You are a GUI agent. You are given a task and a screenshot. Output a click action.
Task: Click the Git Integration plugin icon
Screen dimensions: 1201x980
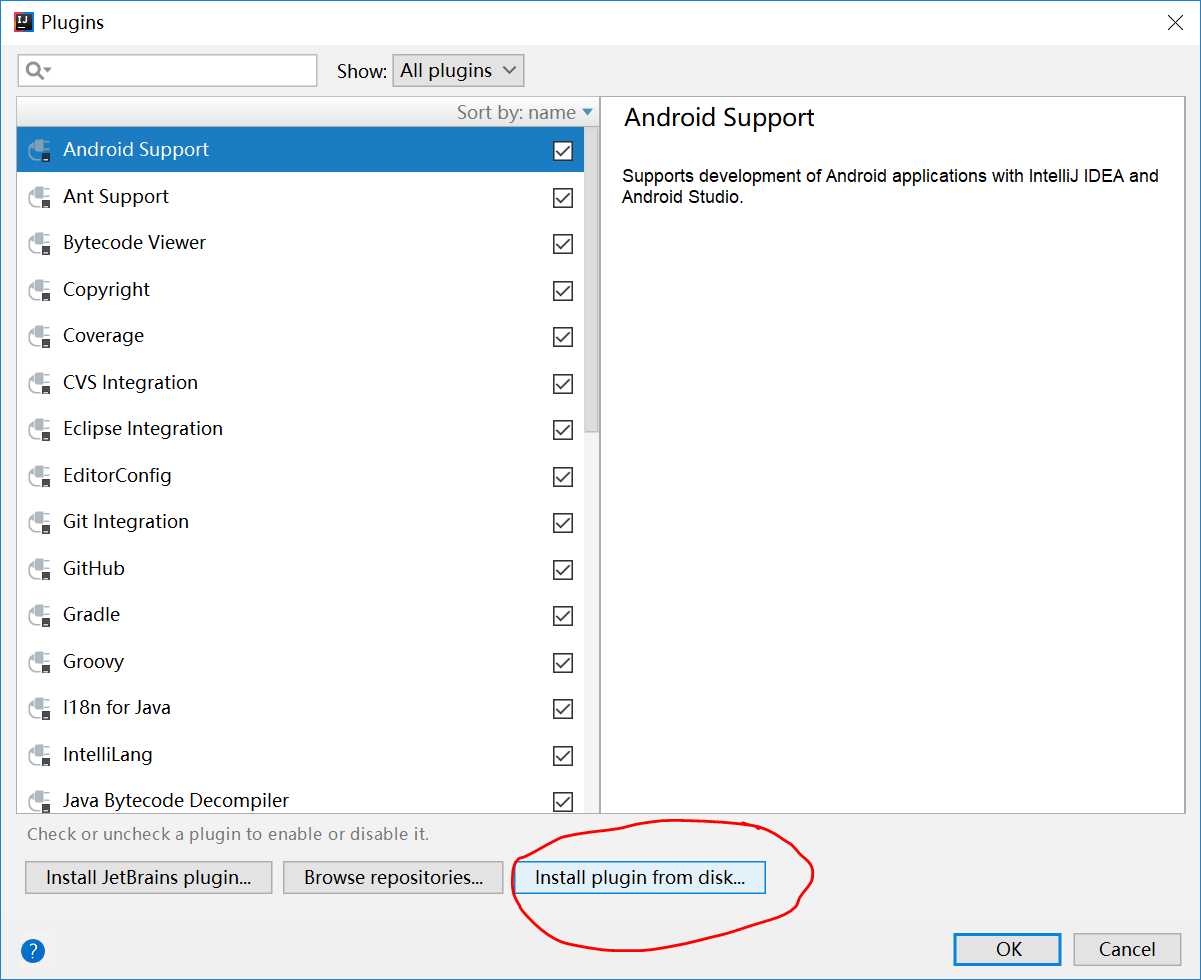pos(40,522)
